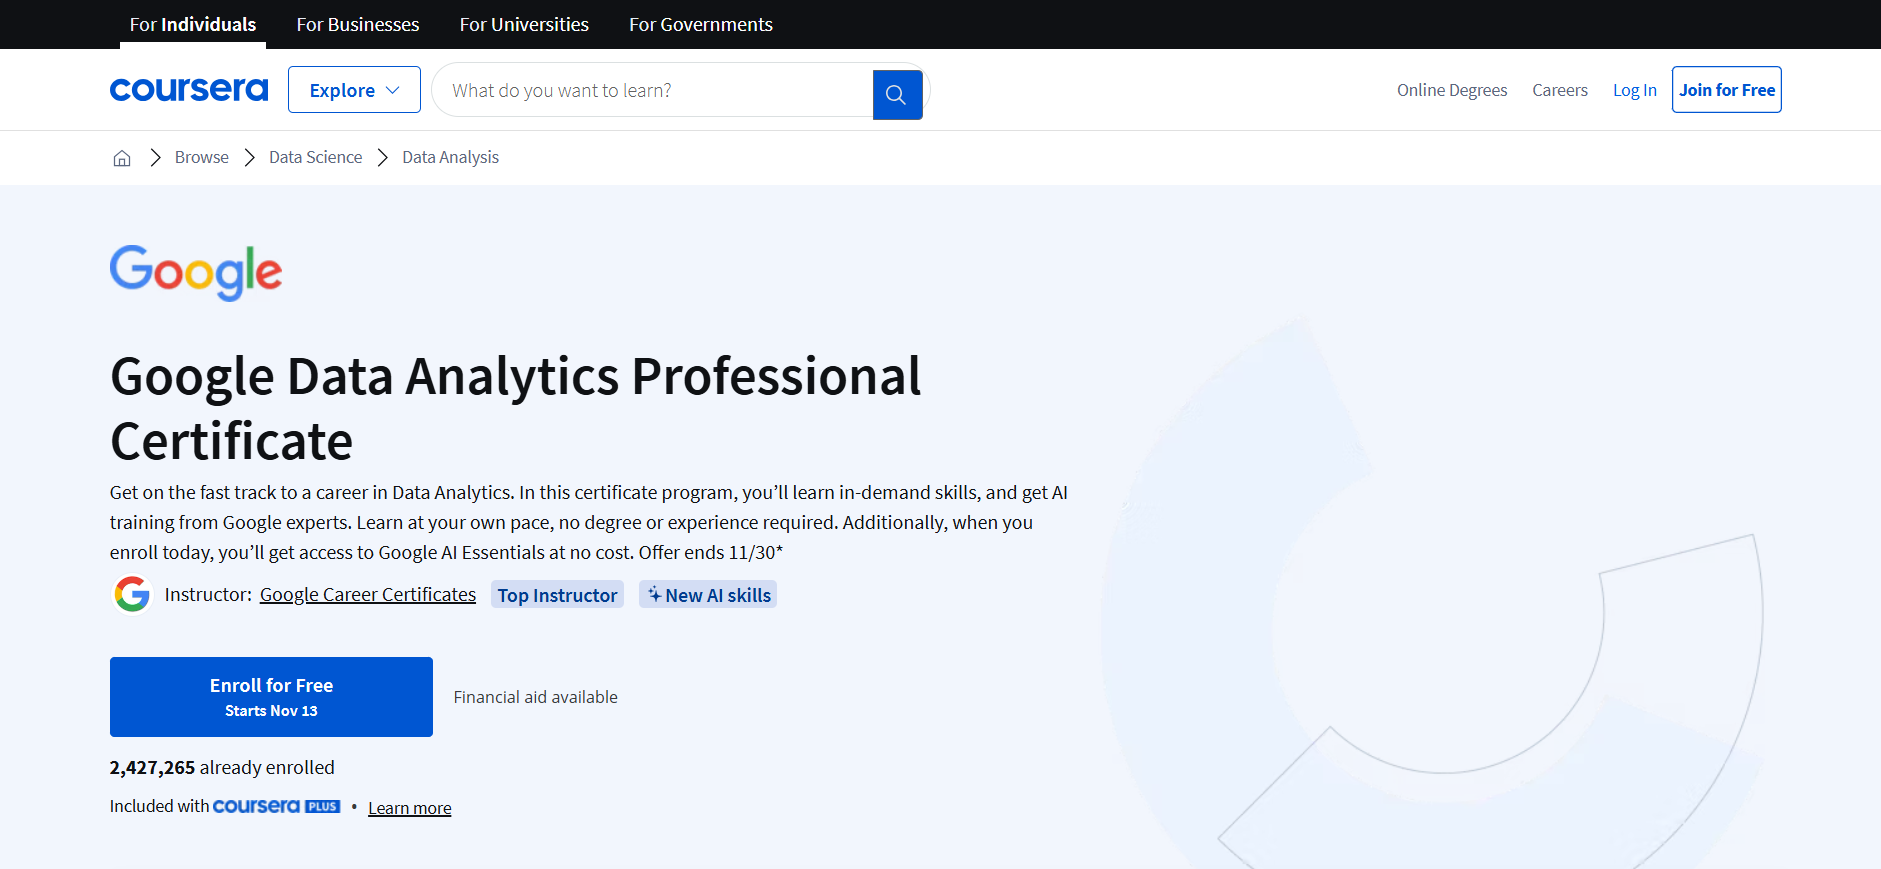Image resolution: width=1881 pixels, height=869 pixels.
Task: Switch to the For Businesses tab
Action: pyautogui.click(x=358, y=24)
